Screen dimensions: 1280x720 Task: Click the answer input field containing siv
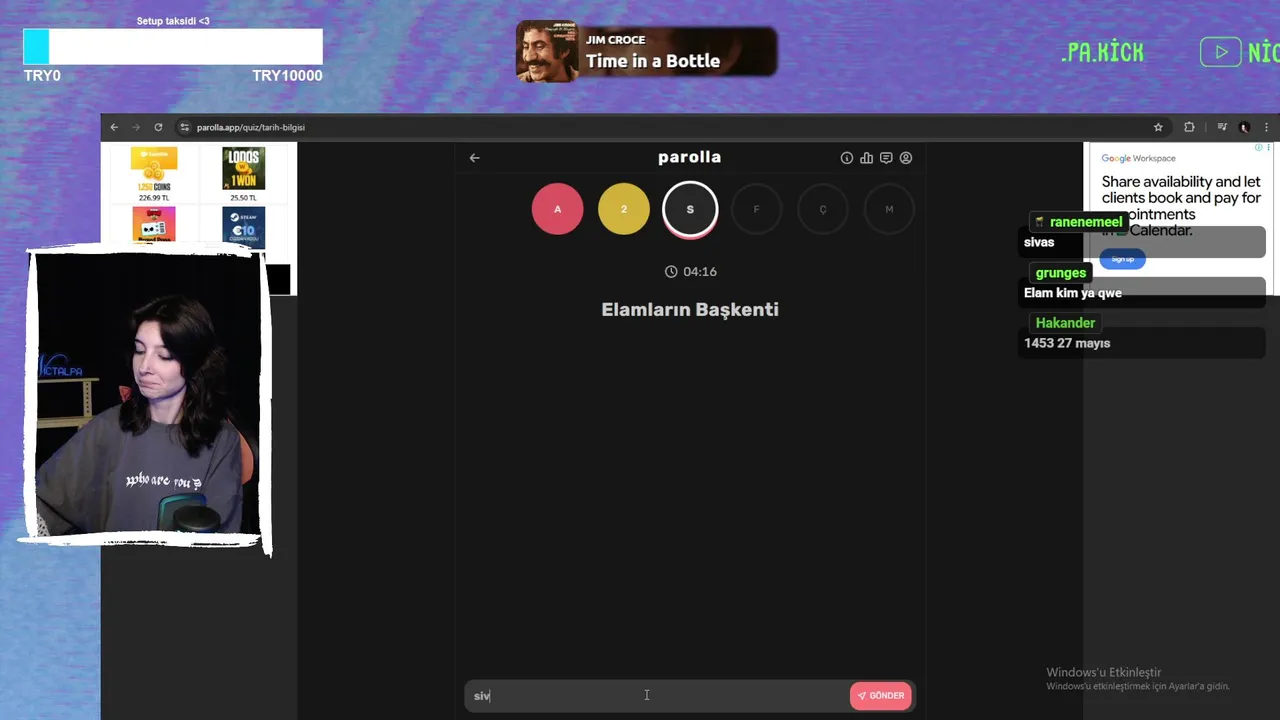655,696
